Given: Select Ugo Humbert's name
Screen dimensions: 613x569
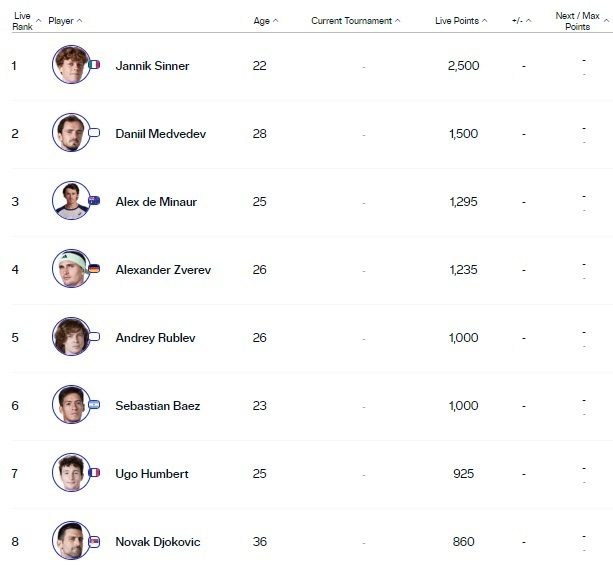Looking at the screenshot, I should [152, 474].
